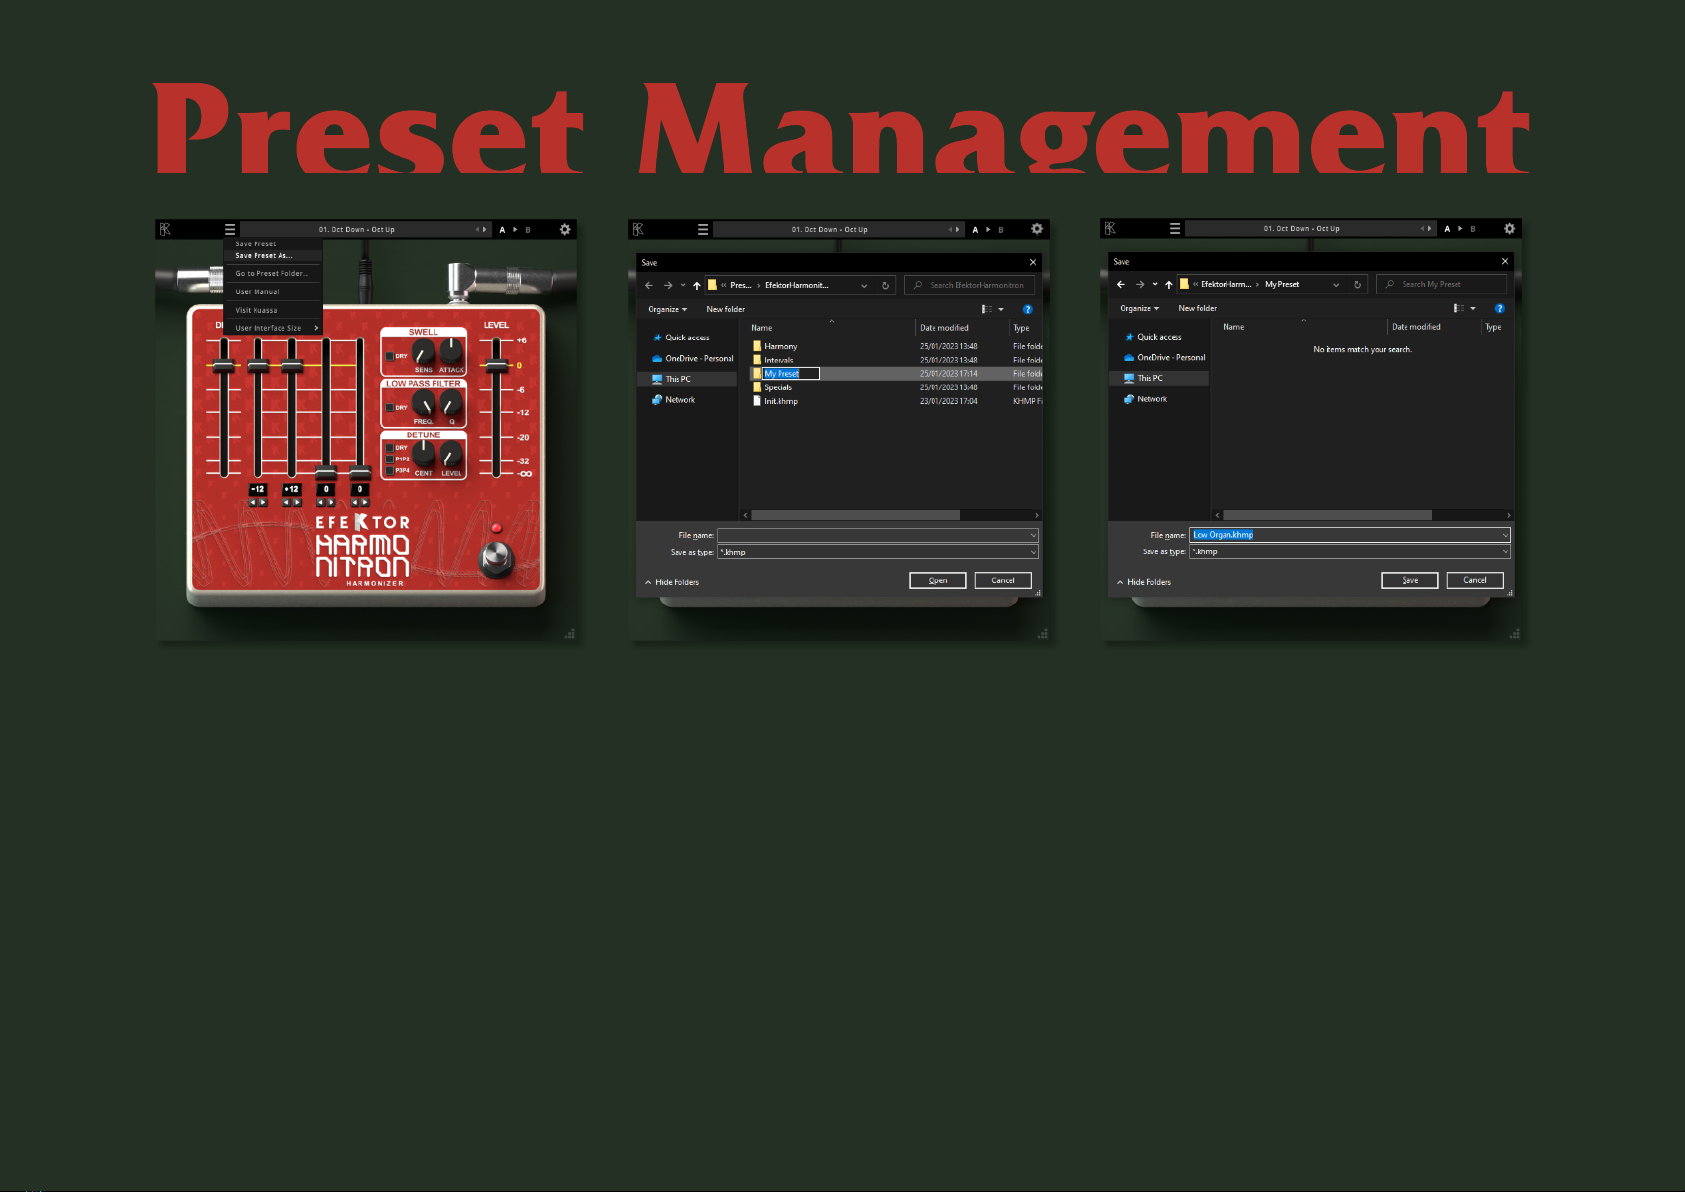
Task: Collapse Hide Folders in the dialog with the Open button
Action: click(x=671, y=582)
